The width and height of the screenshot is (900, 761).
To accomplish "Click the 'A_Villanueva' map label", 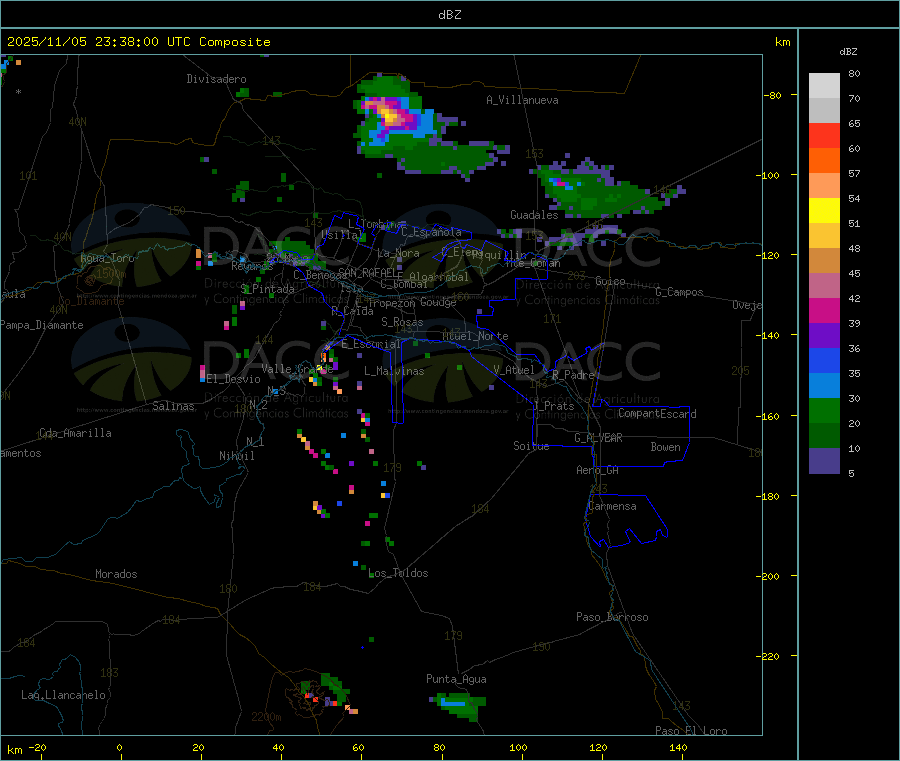I will [522, 100].
